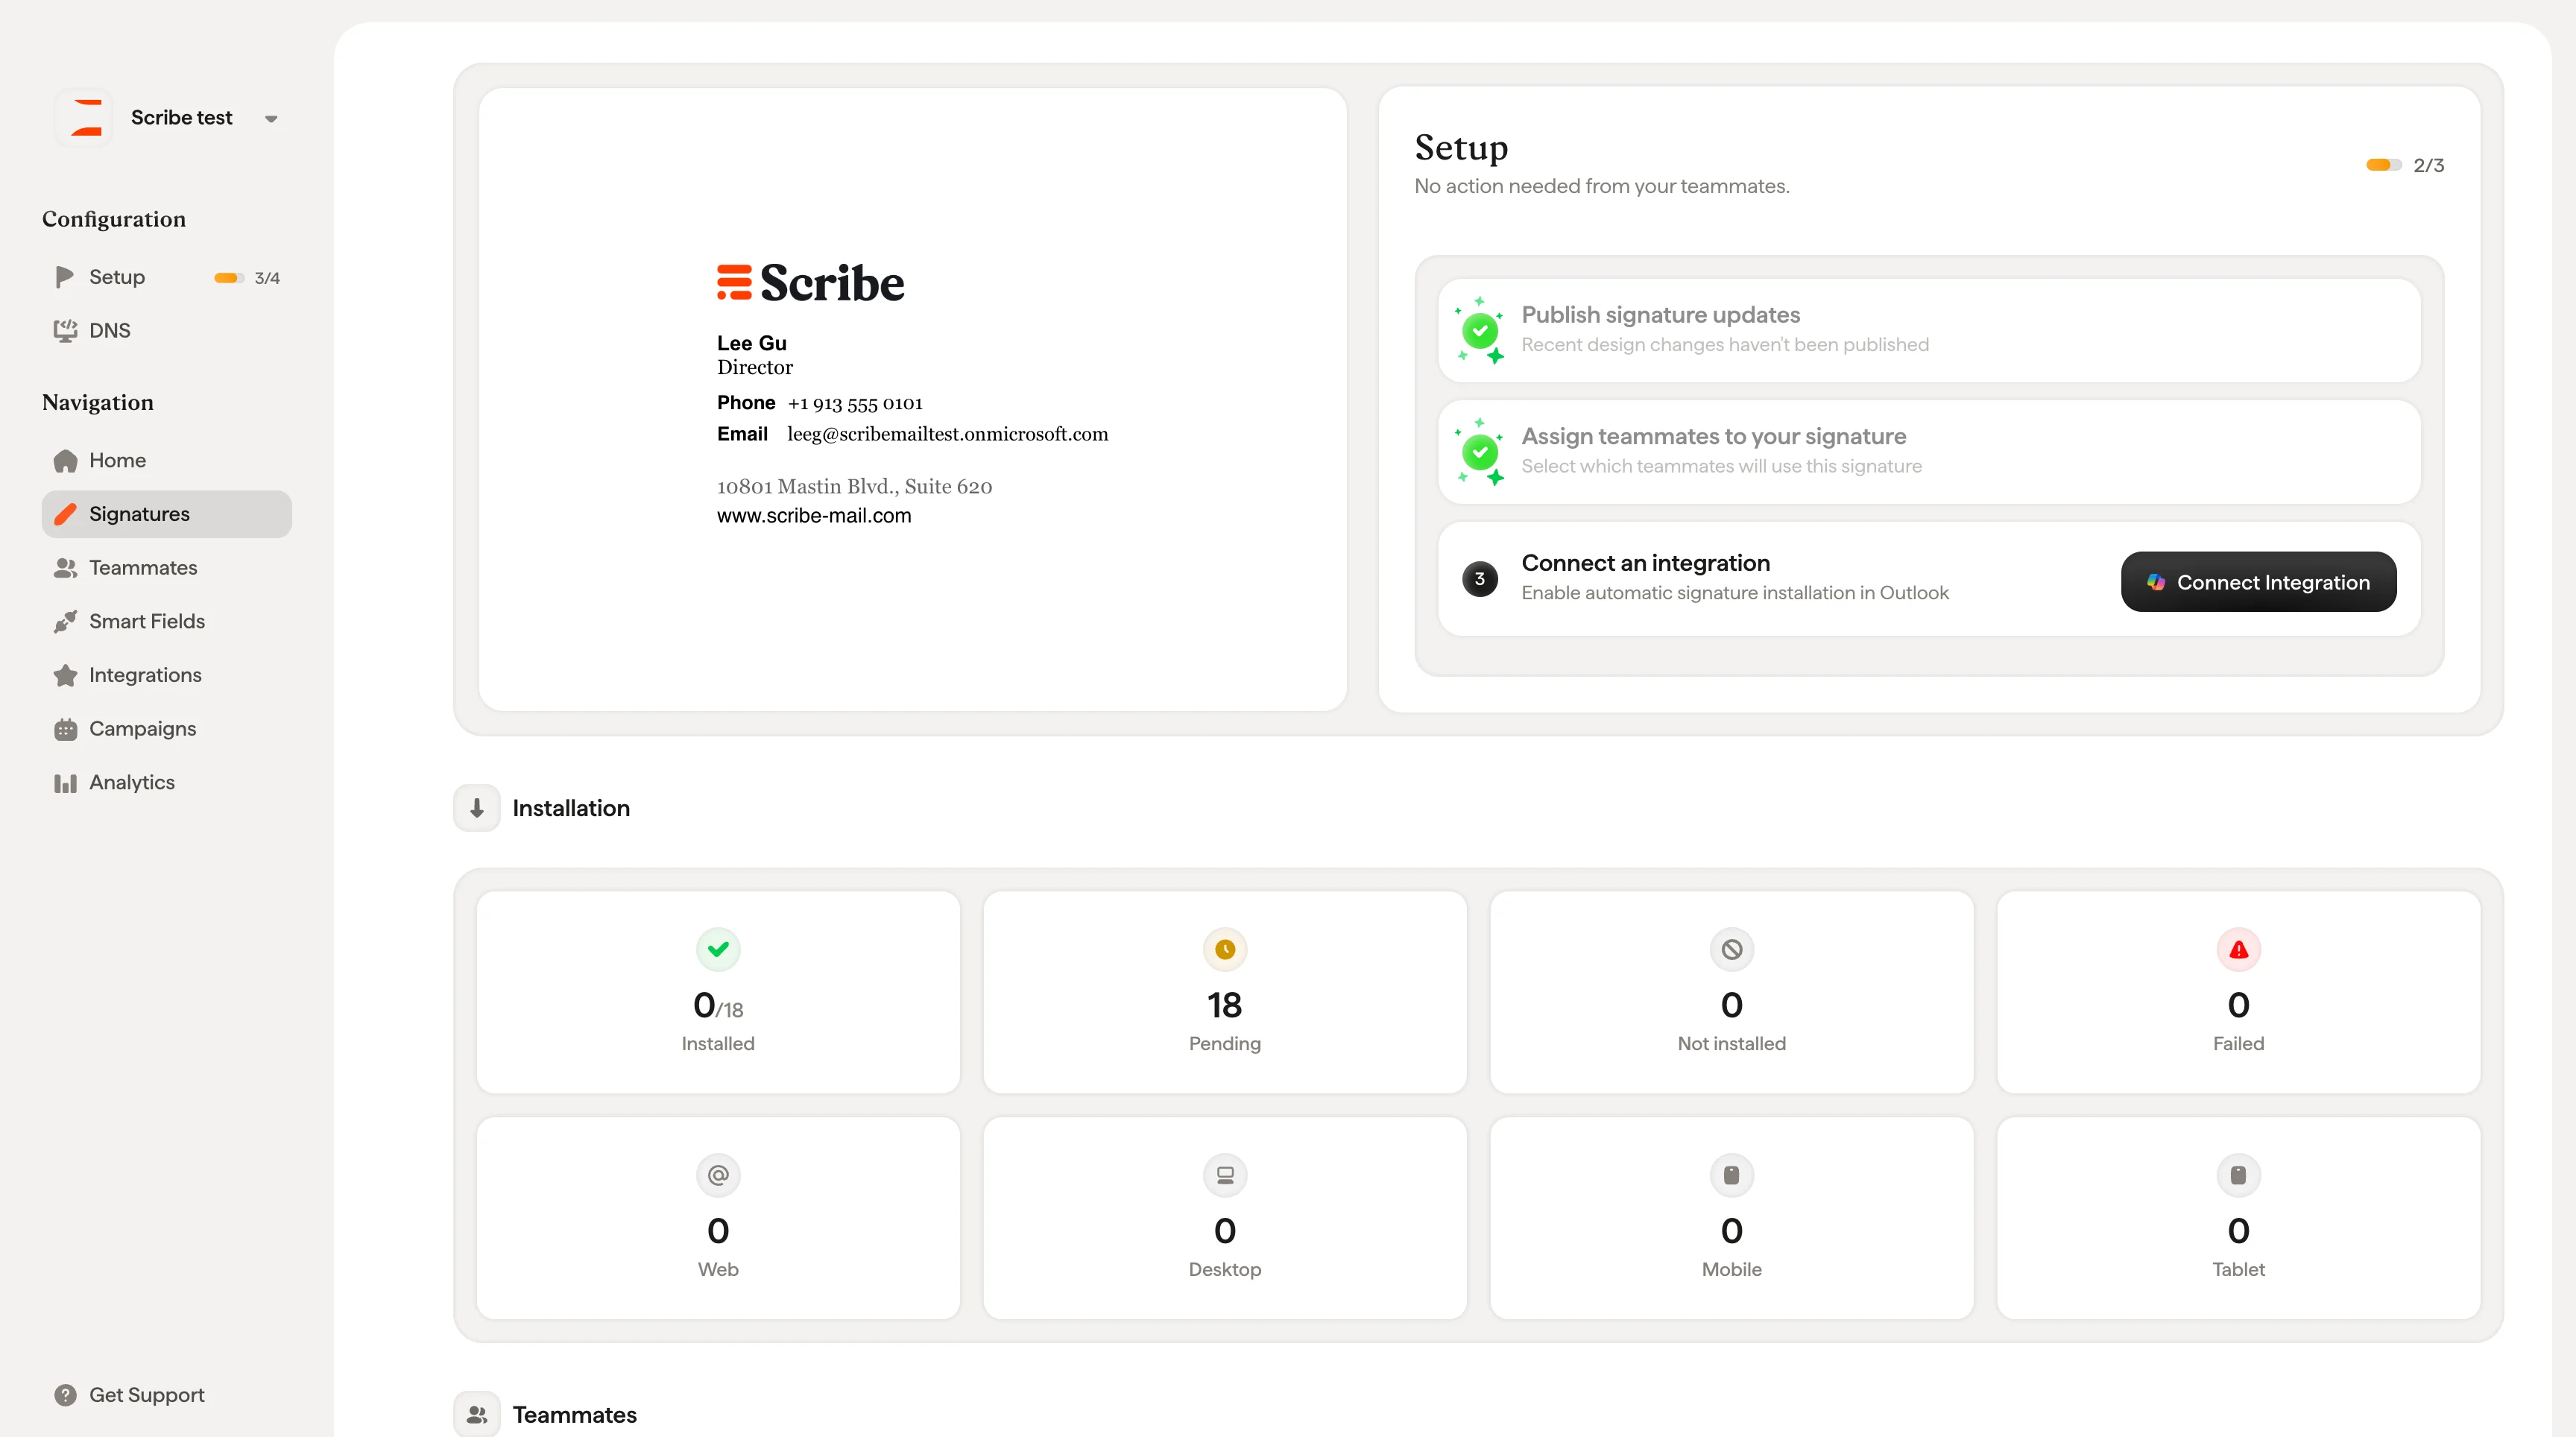Click the step 3 number badge

(x=1480, y=579)
